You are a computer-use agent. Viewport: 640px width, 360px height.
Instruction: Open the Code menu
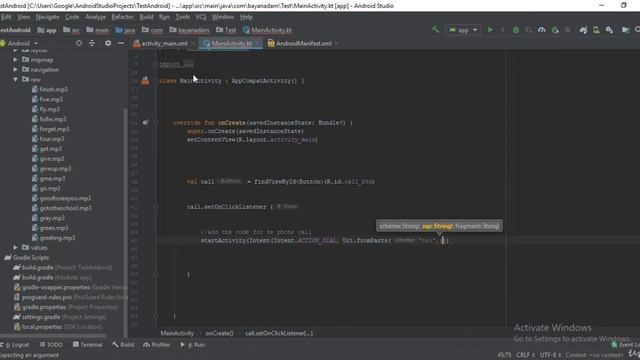point(72,17)
